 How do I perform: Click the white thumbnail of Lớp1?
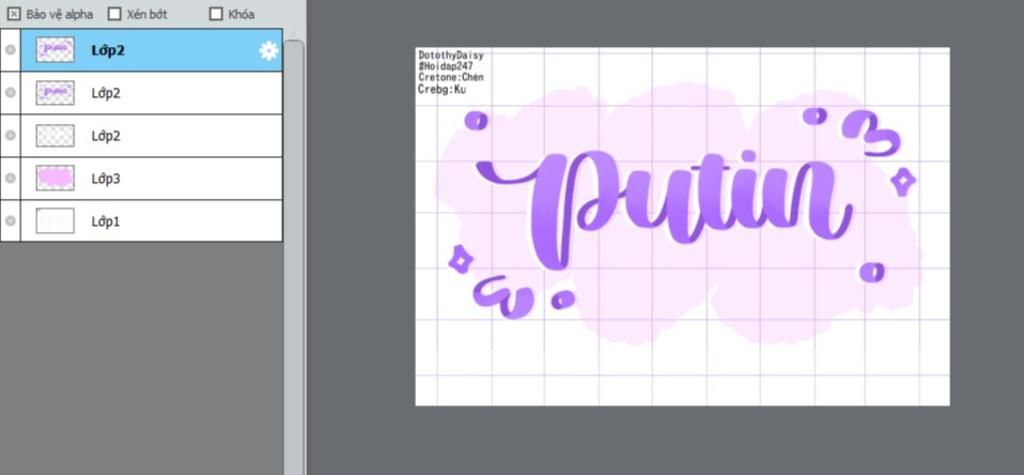click(56, 221)
